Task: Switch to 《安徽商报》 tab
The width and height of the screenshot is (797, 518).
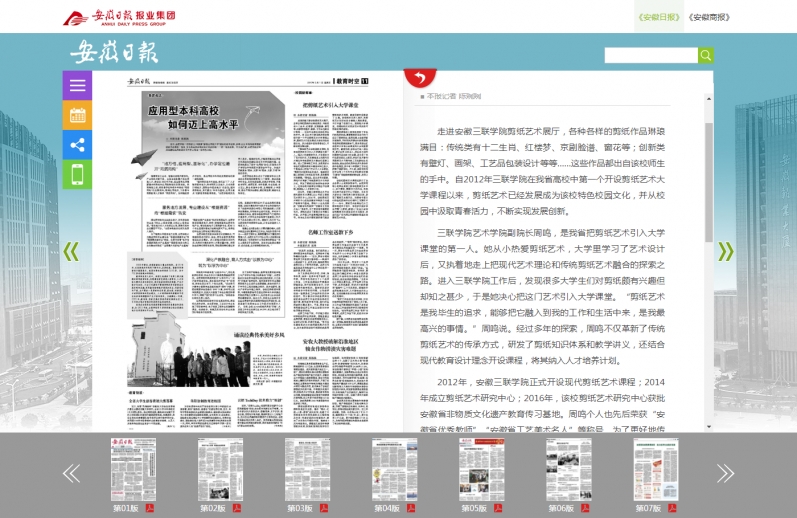Action: [709, 17]
